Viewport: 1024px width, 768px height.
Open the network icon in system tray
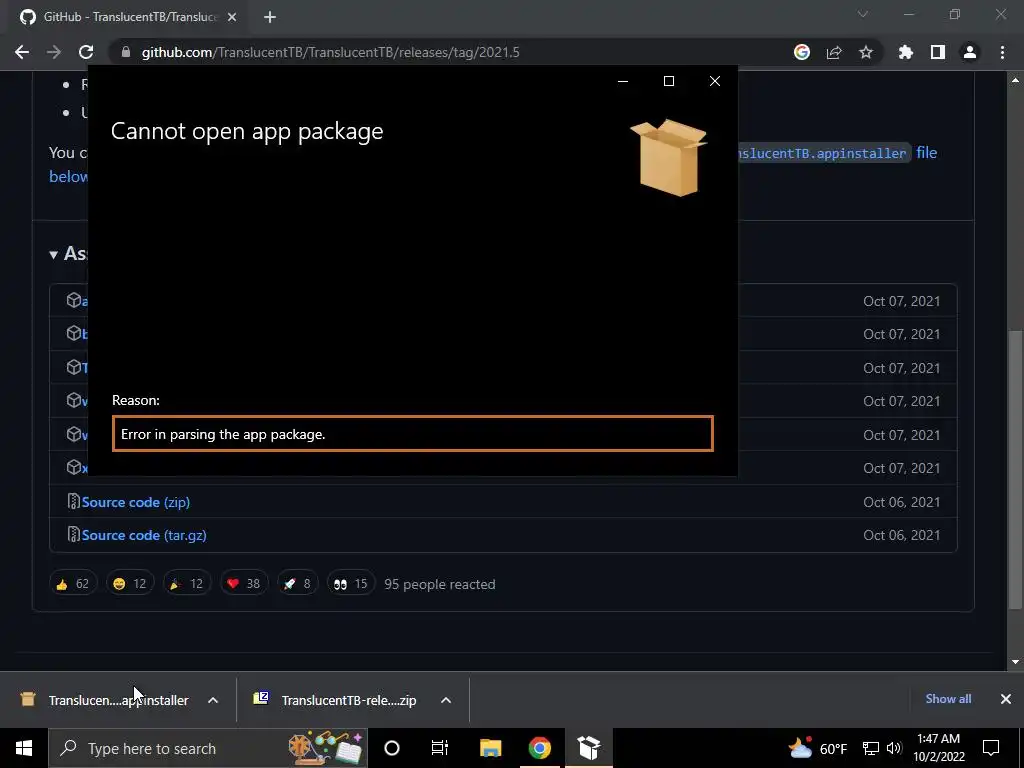coord(871,748)
